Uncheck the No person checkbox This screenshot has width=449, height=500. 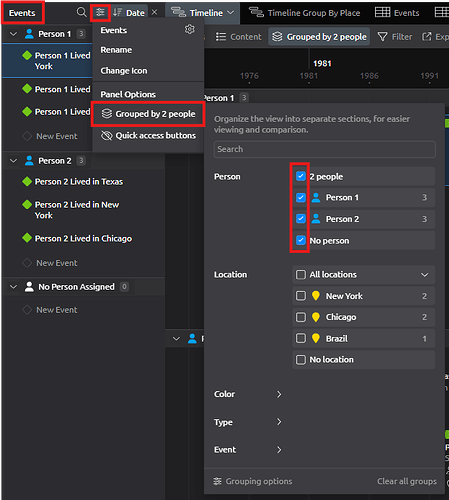301,240
